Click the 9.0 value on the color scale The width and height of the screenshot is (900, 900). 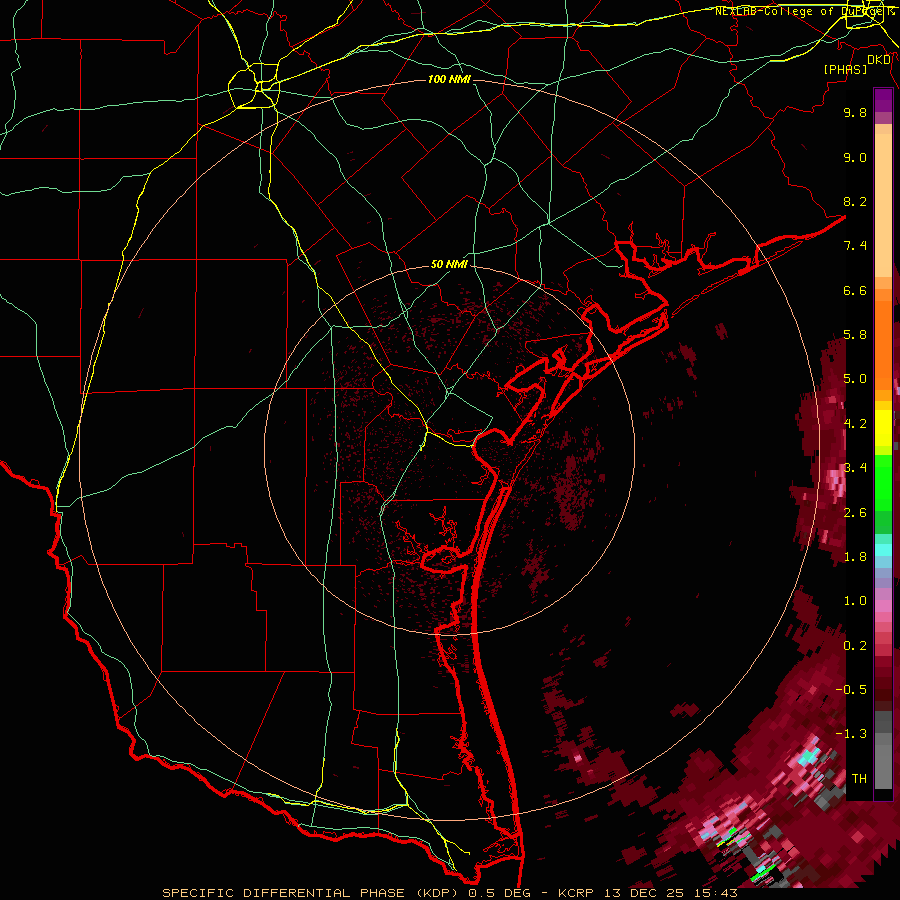(x=855, y=157)
